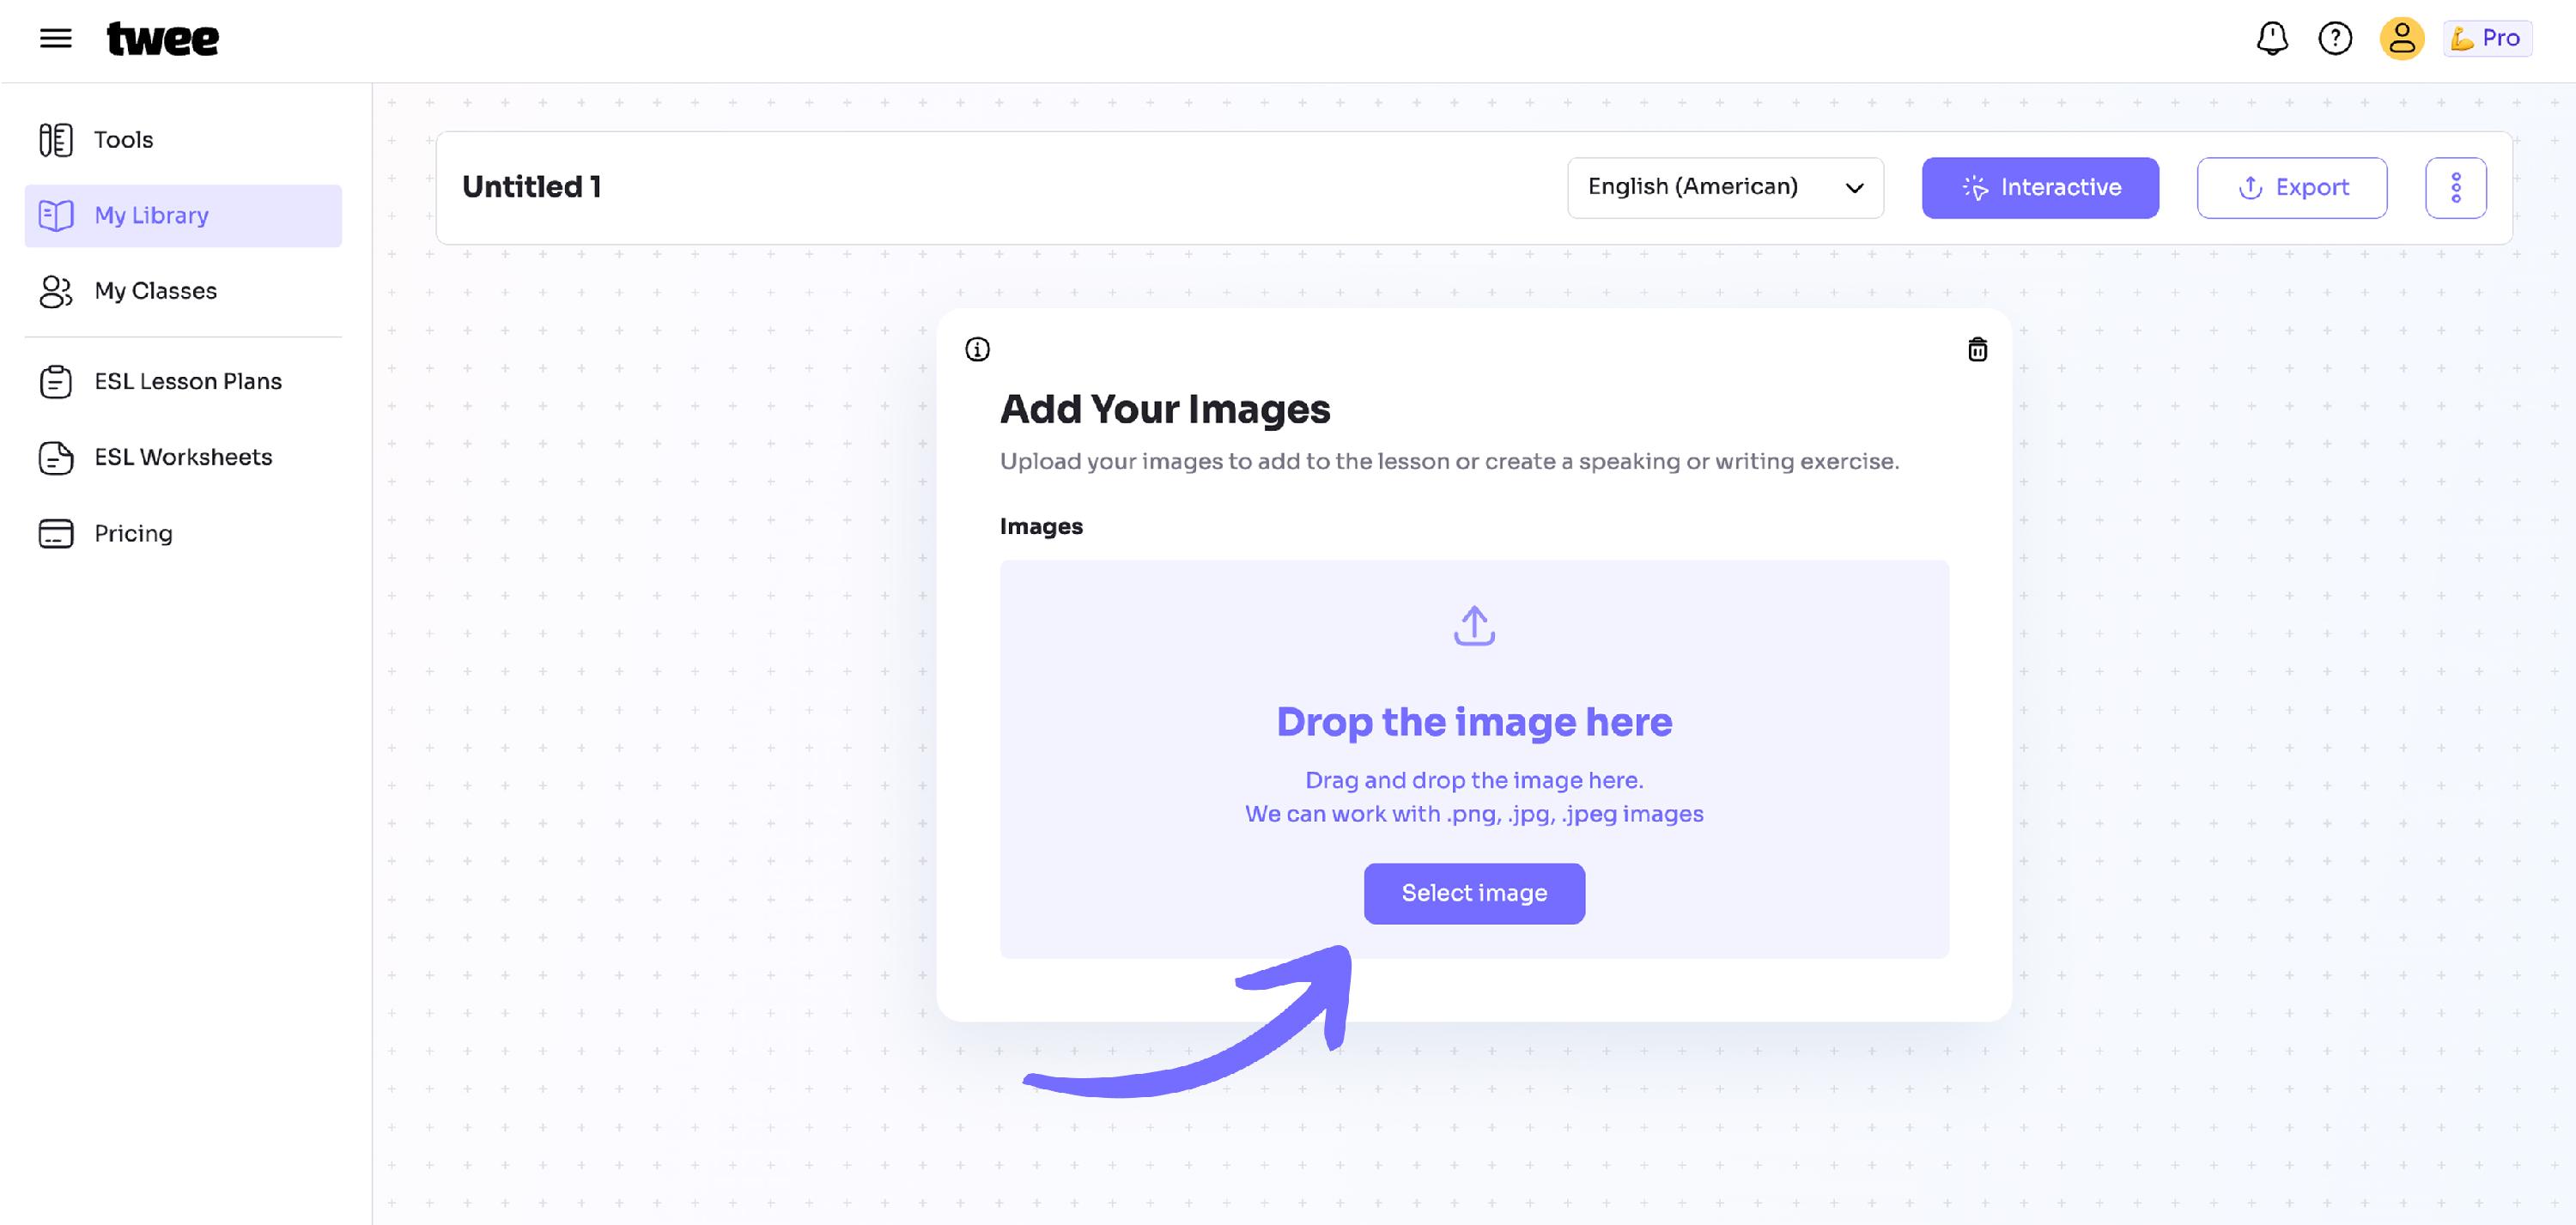Export the lesson

pyautogui.click(x=2291, y=188)
